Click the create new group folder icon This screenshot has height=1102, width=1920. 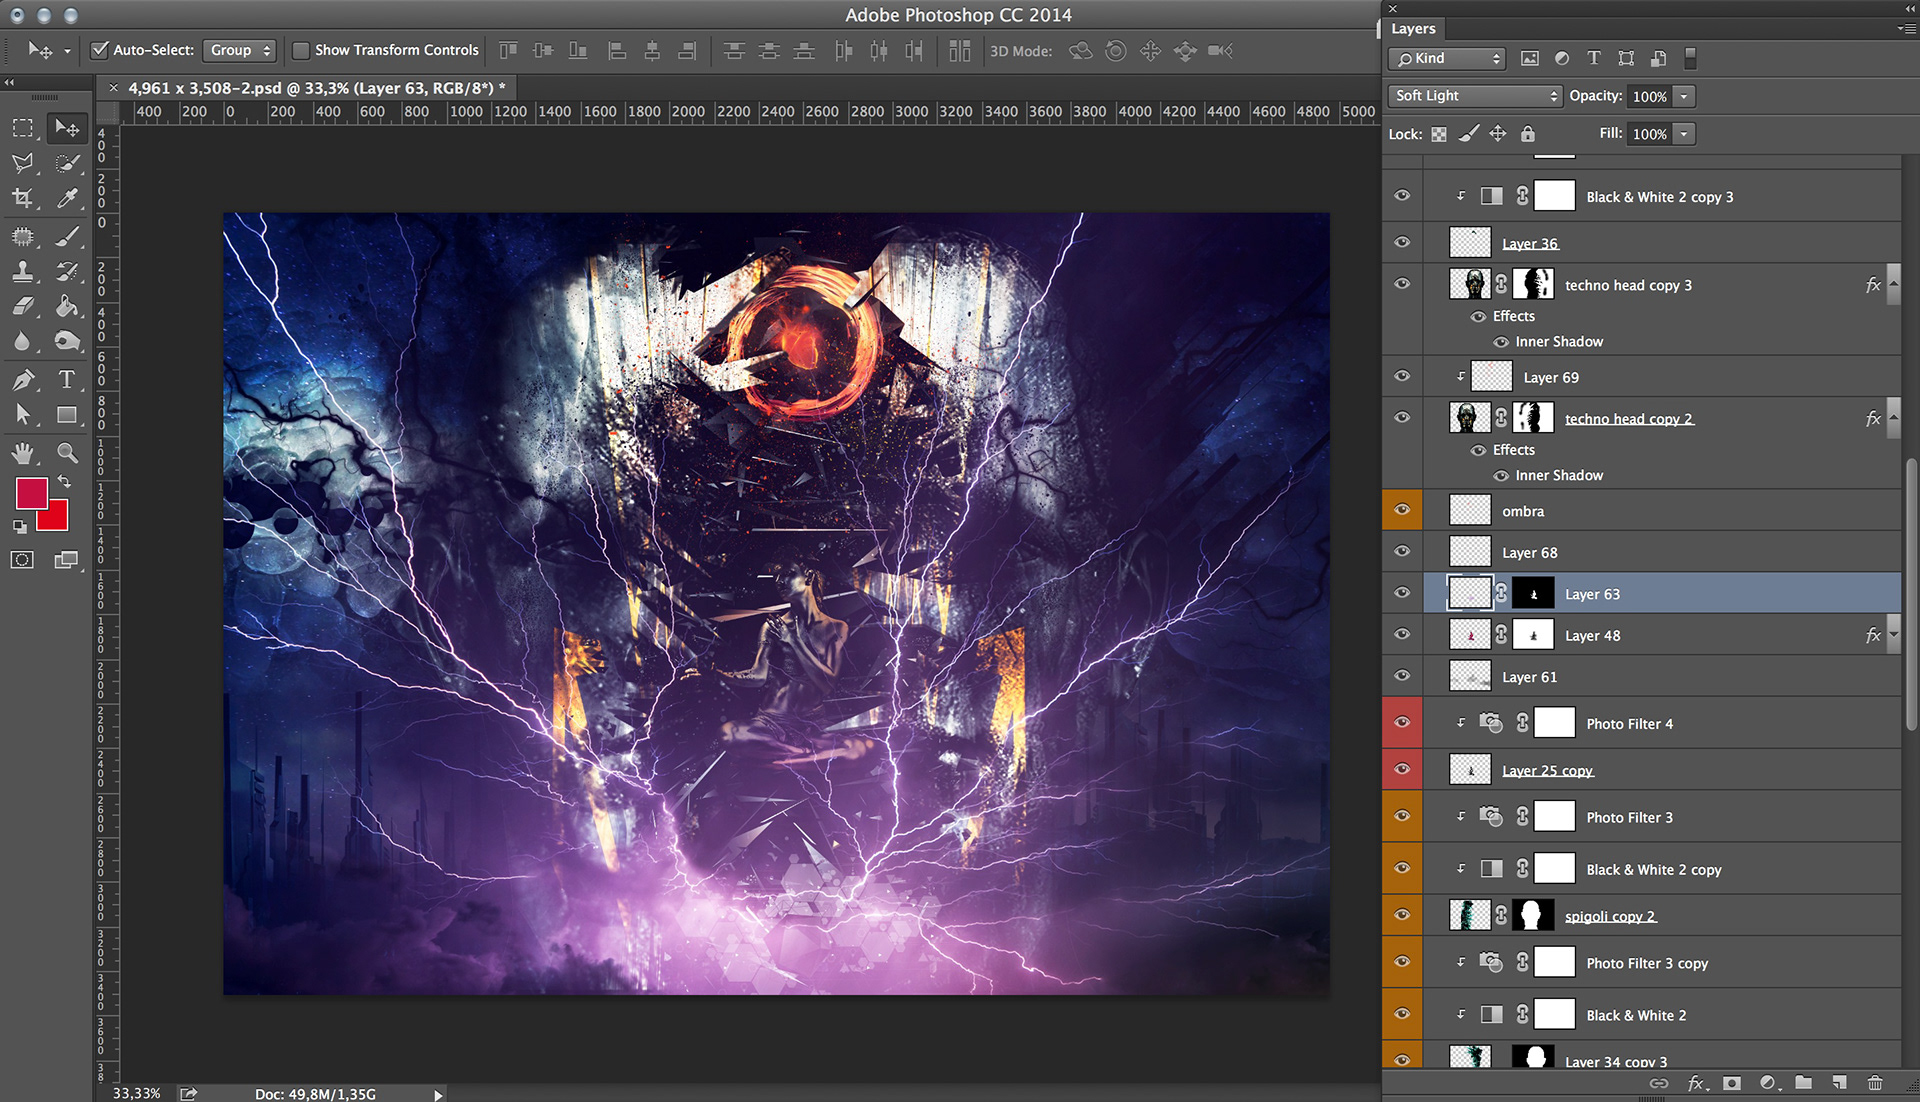pyautogui.click(x=1803, y=1083)
